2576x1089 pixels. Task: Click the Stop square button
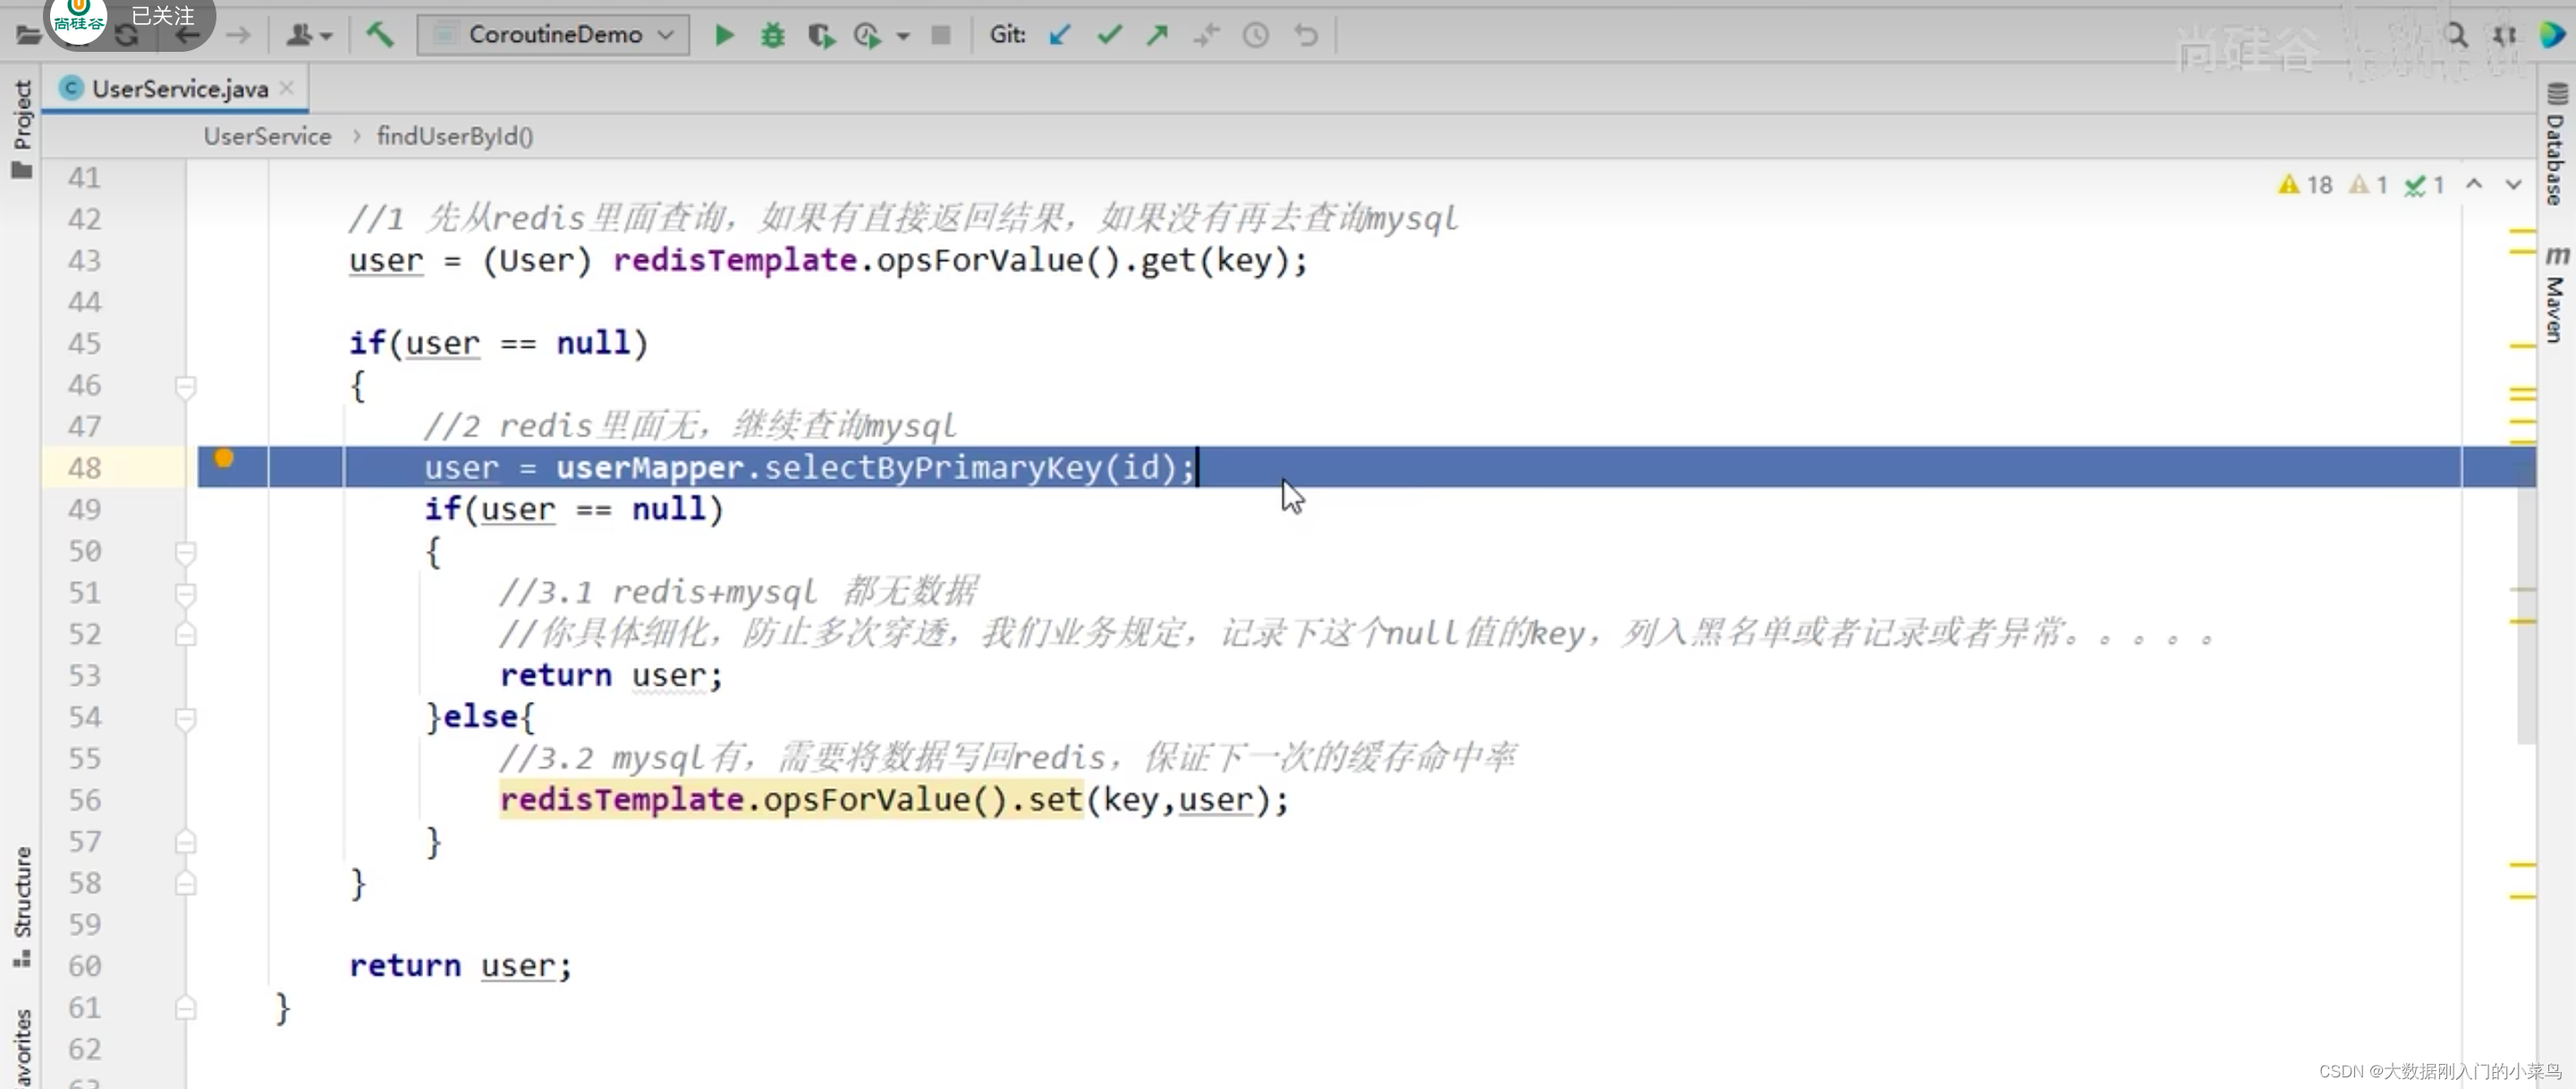(x=940, y=36)
